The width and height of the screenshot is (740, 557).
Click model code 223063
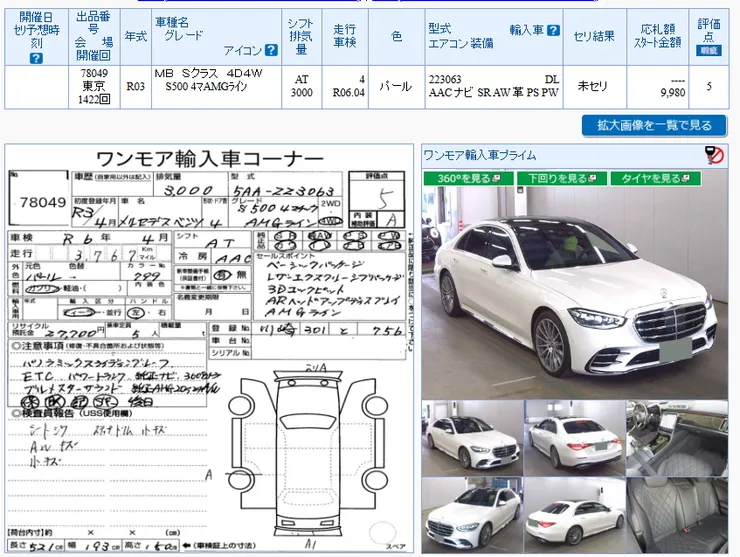pos(445,79)
